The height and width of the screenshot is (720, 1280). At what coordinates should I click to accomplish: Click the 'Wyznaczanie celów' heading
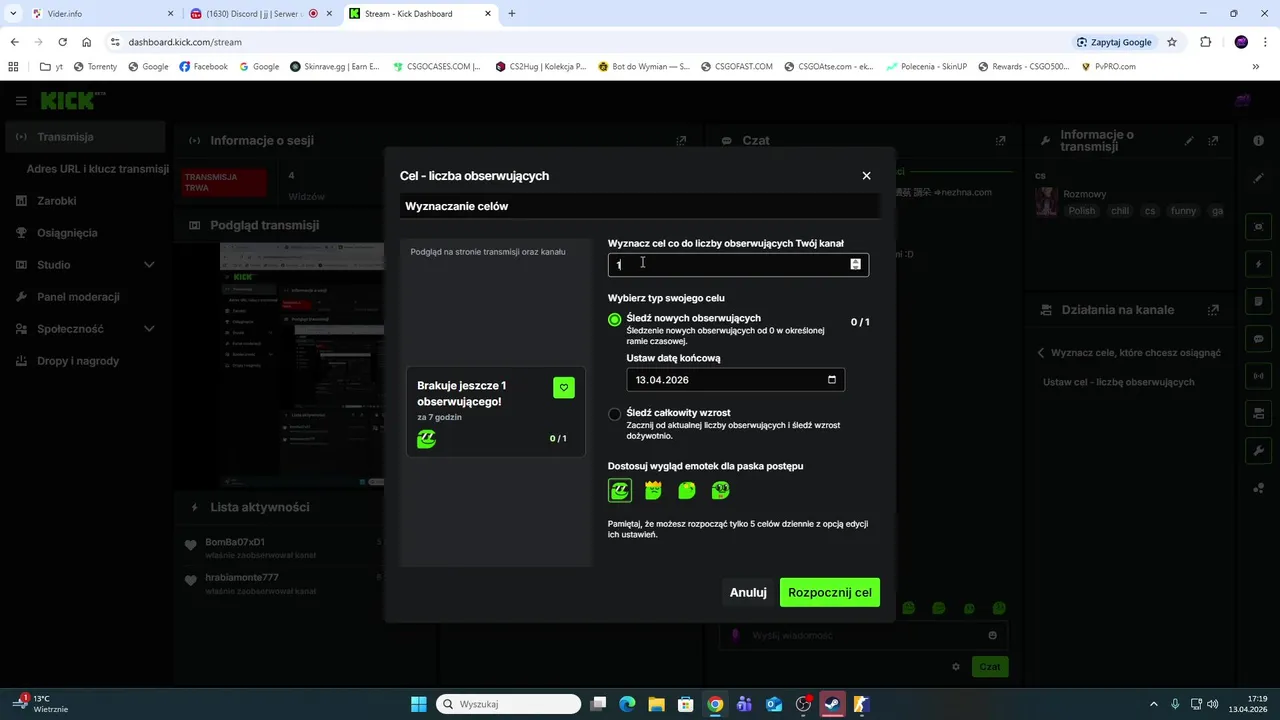tap(457, 206)
